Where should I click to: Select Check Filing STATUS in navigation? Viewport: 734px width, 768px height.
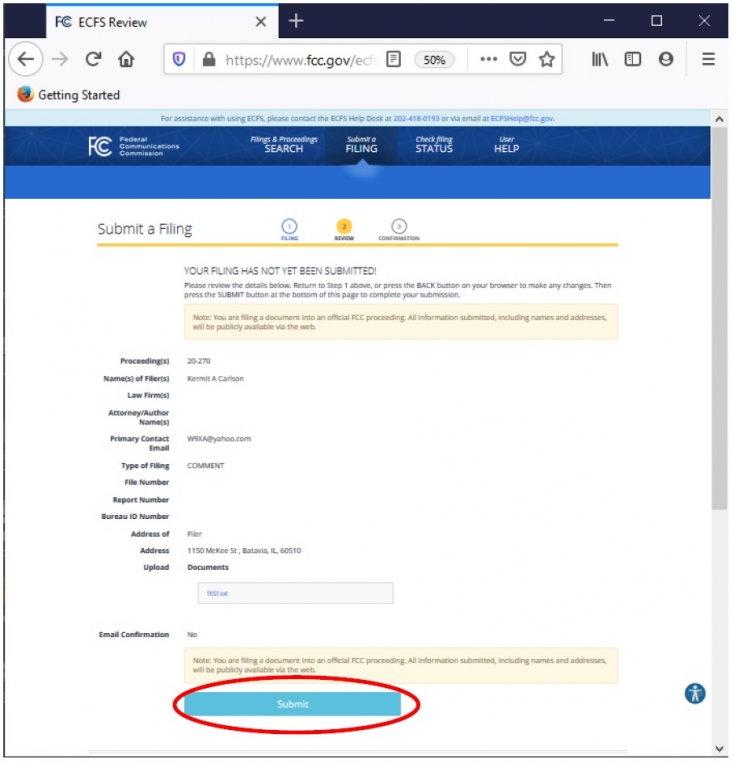(434, 145)
